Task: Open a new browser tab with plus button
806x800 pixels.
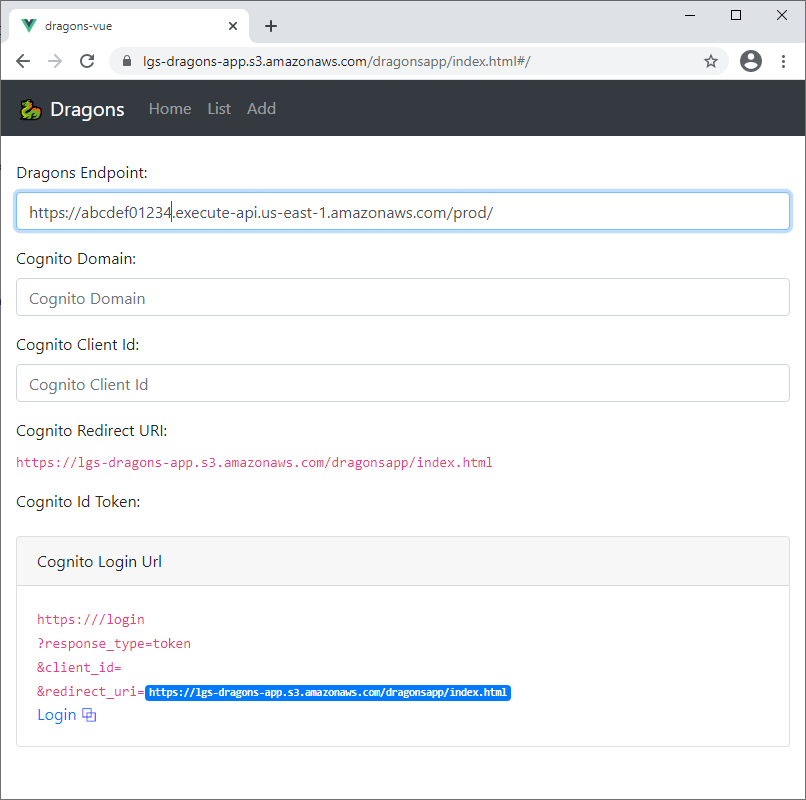Action: coord(270,25)
